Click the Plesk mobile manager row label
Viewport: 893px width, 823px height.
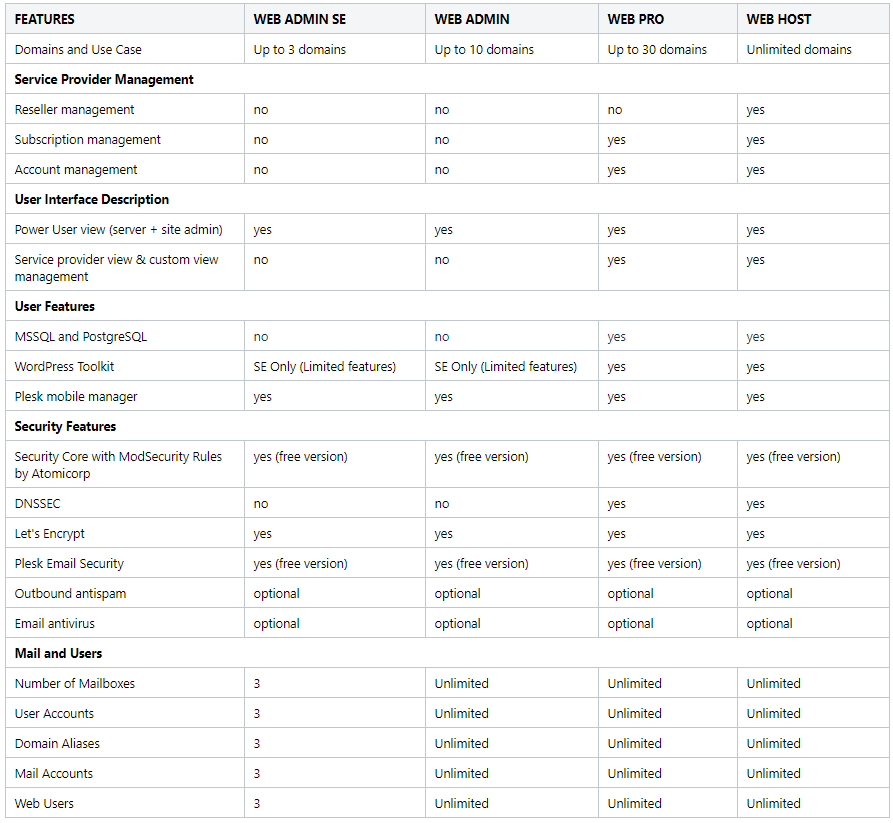tap(76, 396)
